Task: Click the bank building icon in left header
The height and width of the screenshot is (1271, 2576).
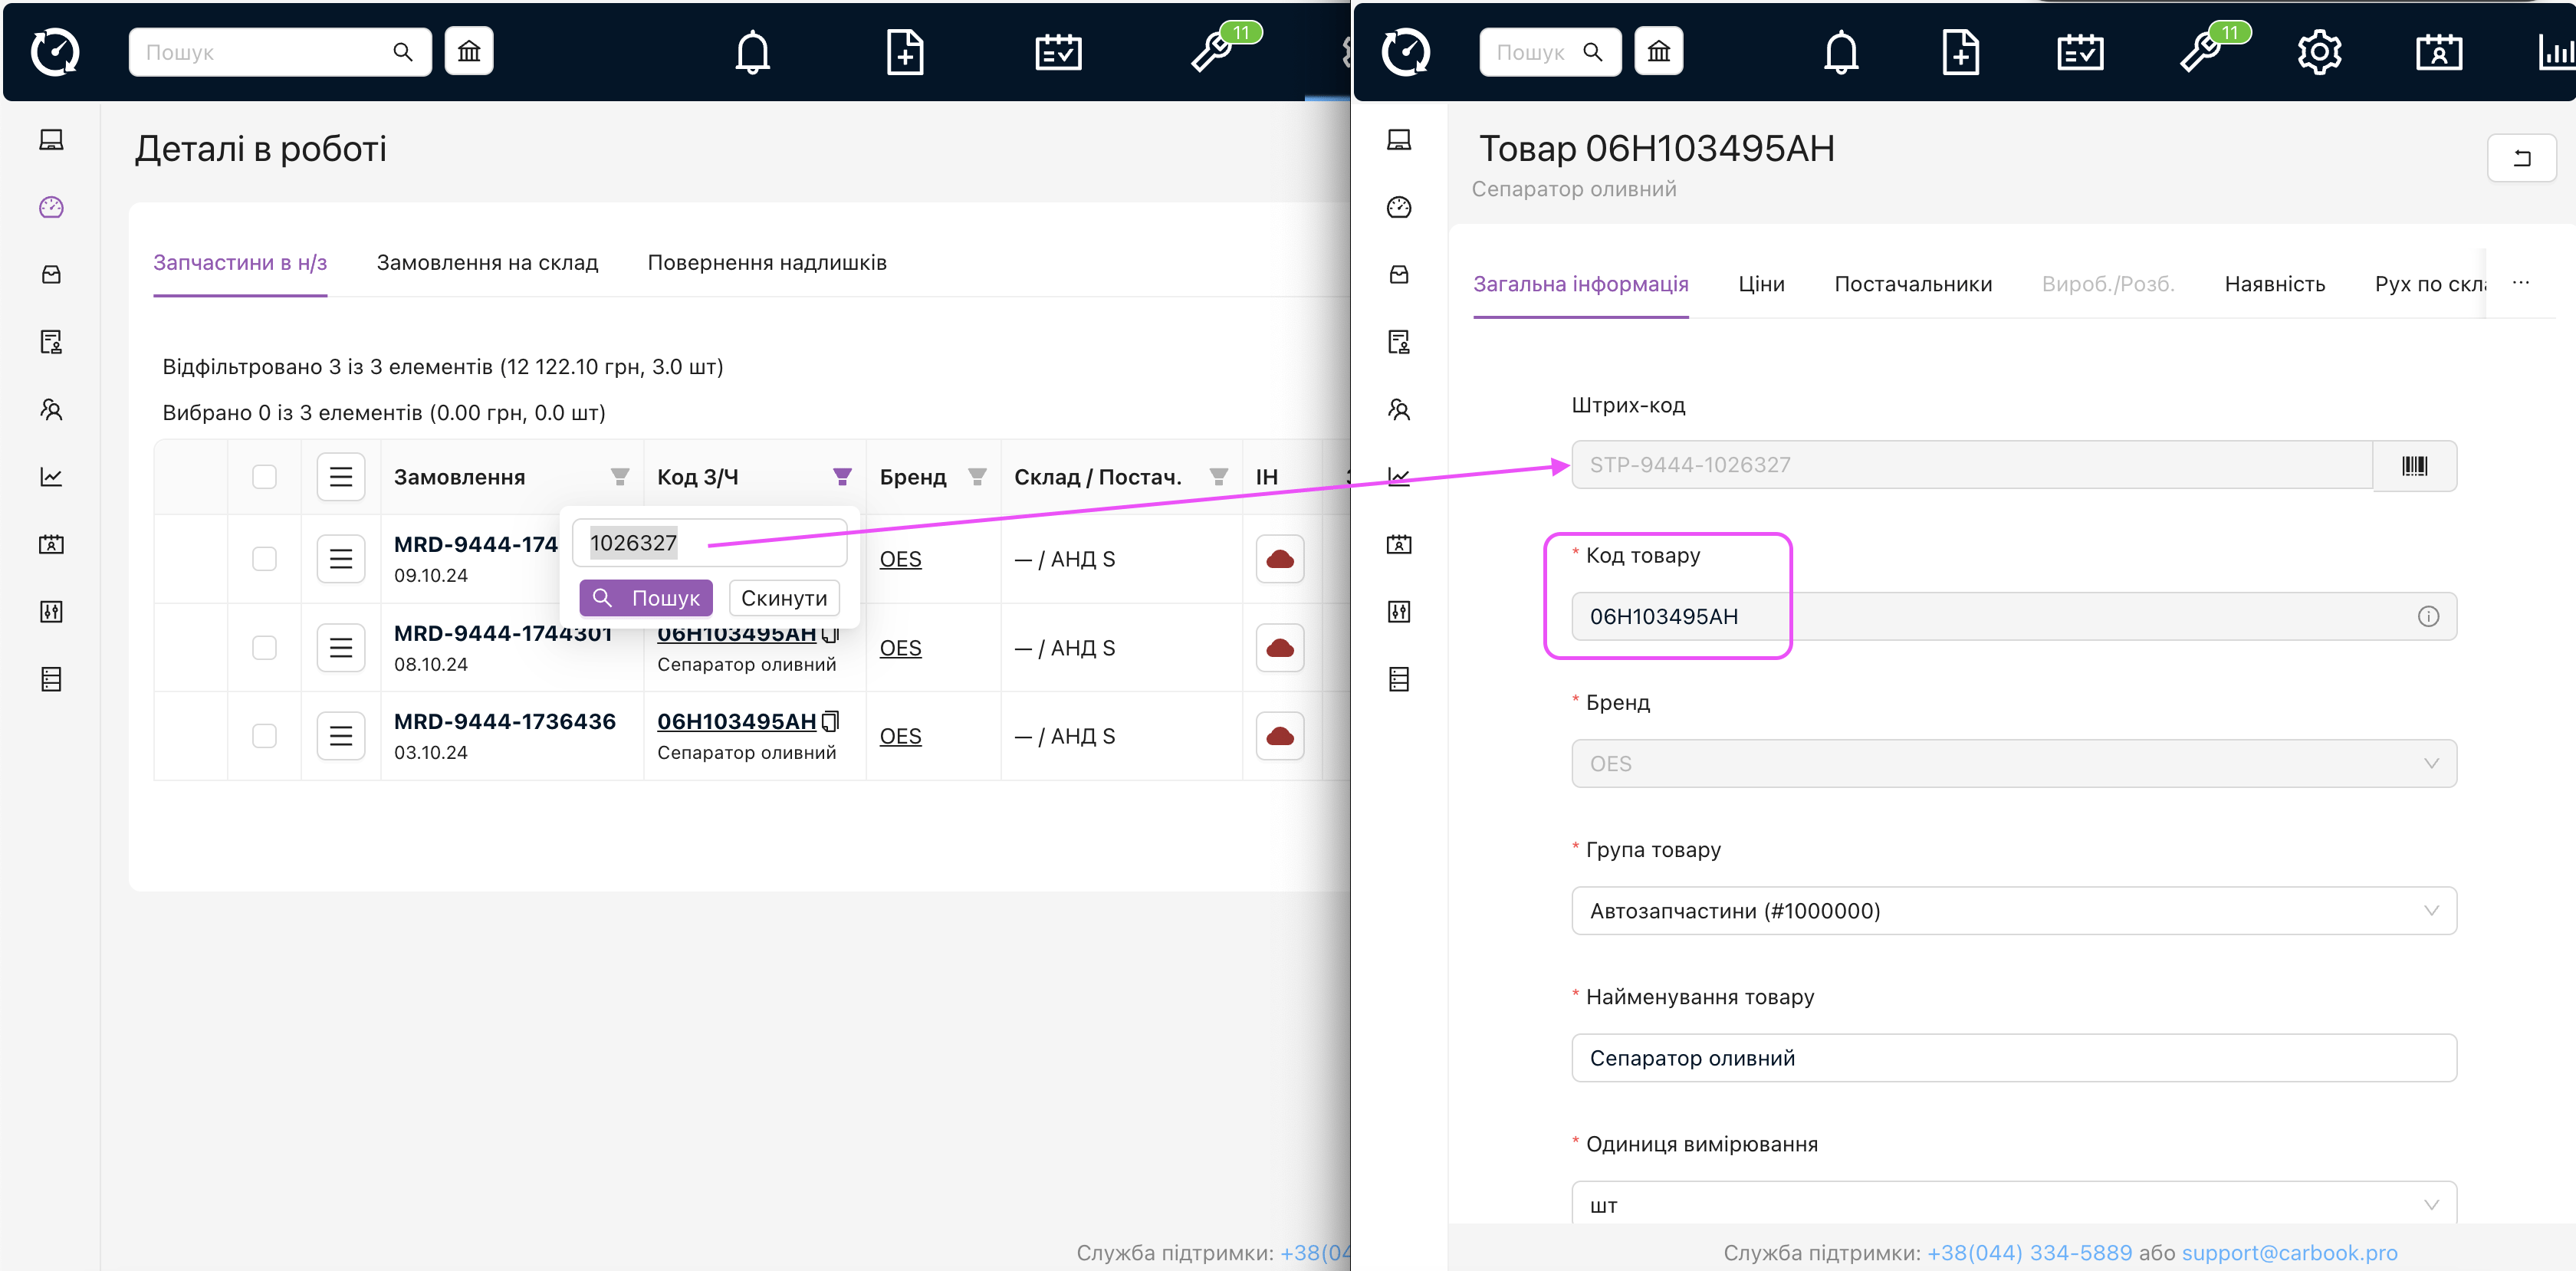Action: [x=469, y=51]
